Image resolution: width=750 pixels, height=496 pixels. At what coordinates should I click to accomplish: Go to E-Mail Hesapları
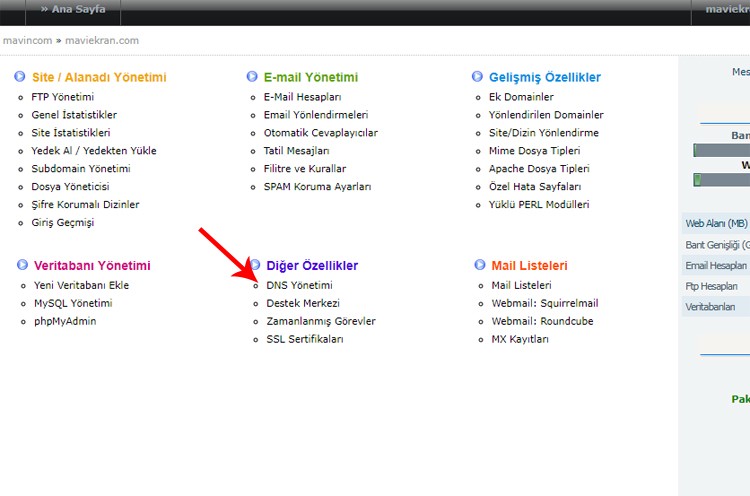[x=302, y=97]
